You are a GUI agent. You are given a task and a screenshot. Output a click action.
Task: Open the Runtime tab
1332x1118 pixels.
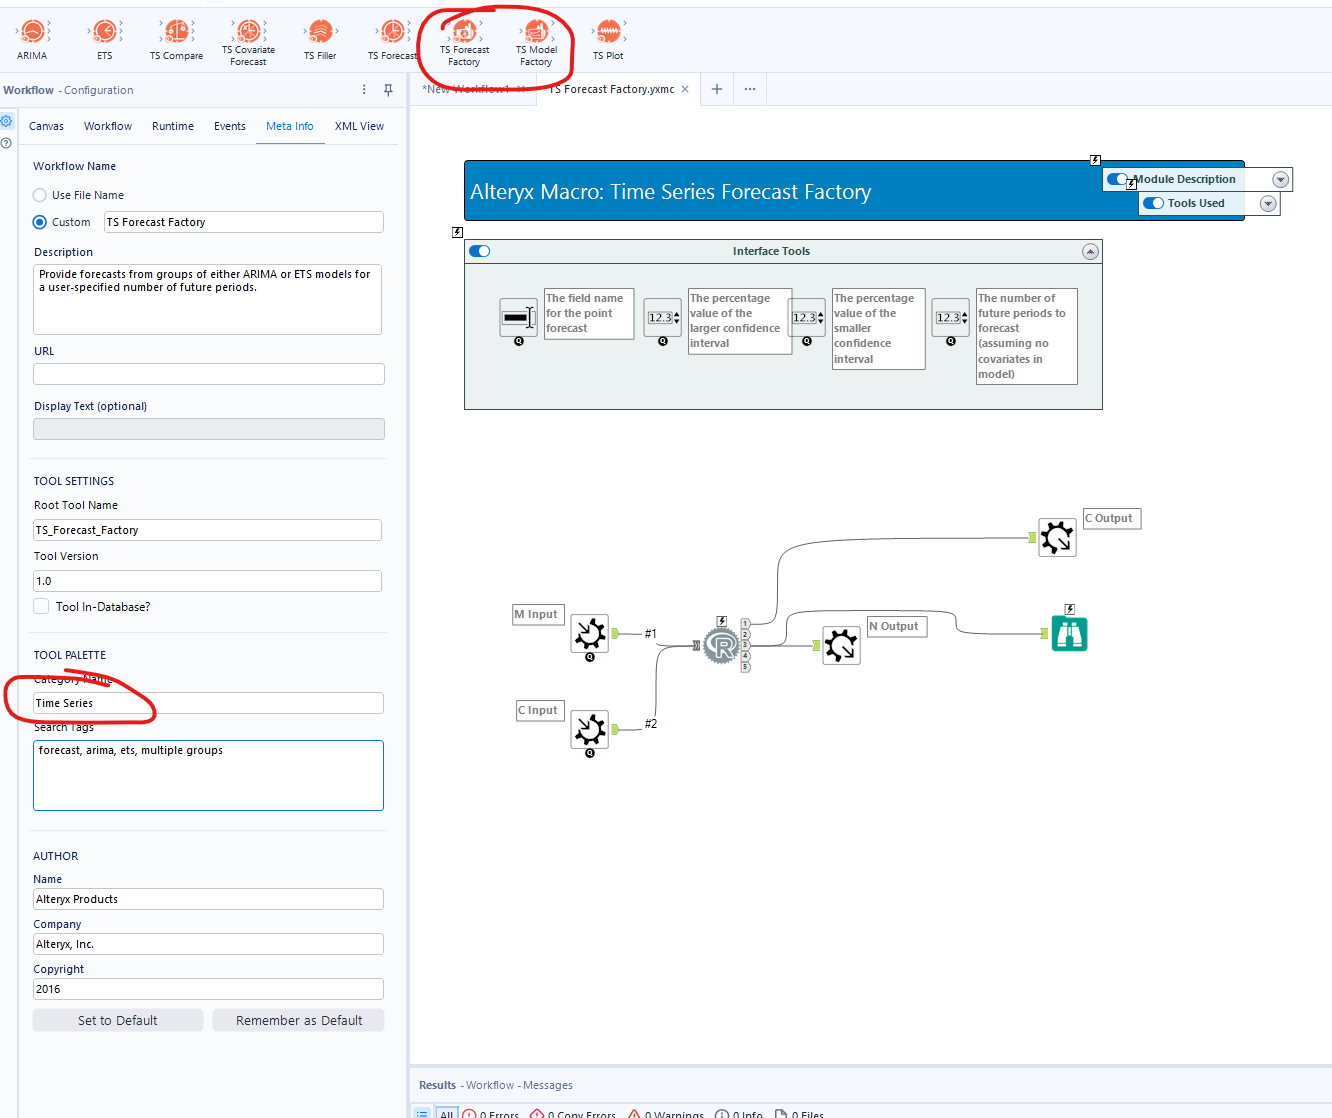[172, 126]
